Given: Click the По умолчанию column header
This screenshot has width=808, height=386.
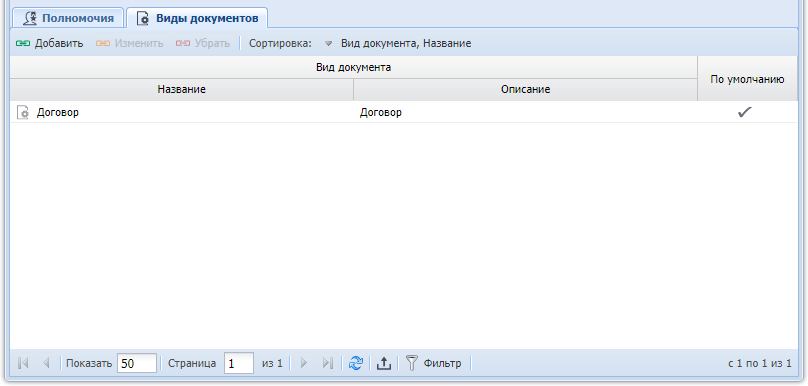Looking at the screenshot, I should (747, 79).
